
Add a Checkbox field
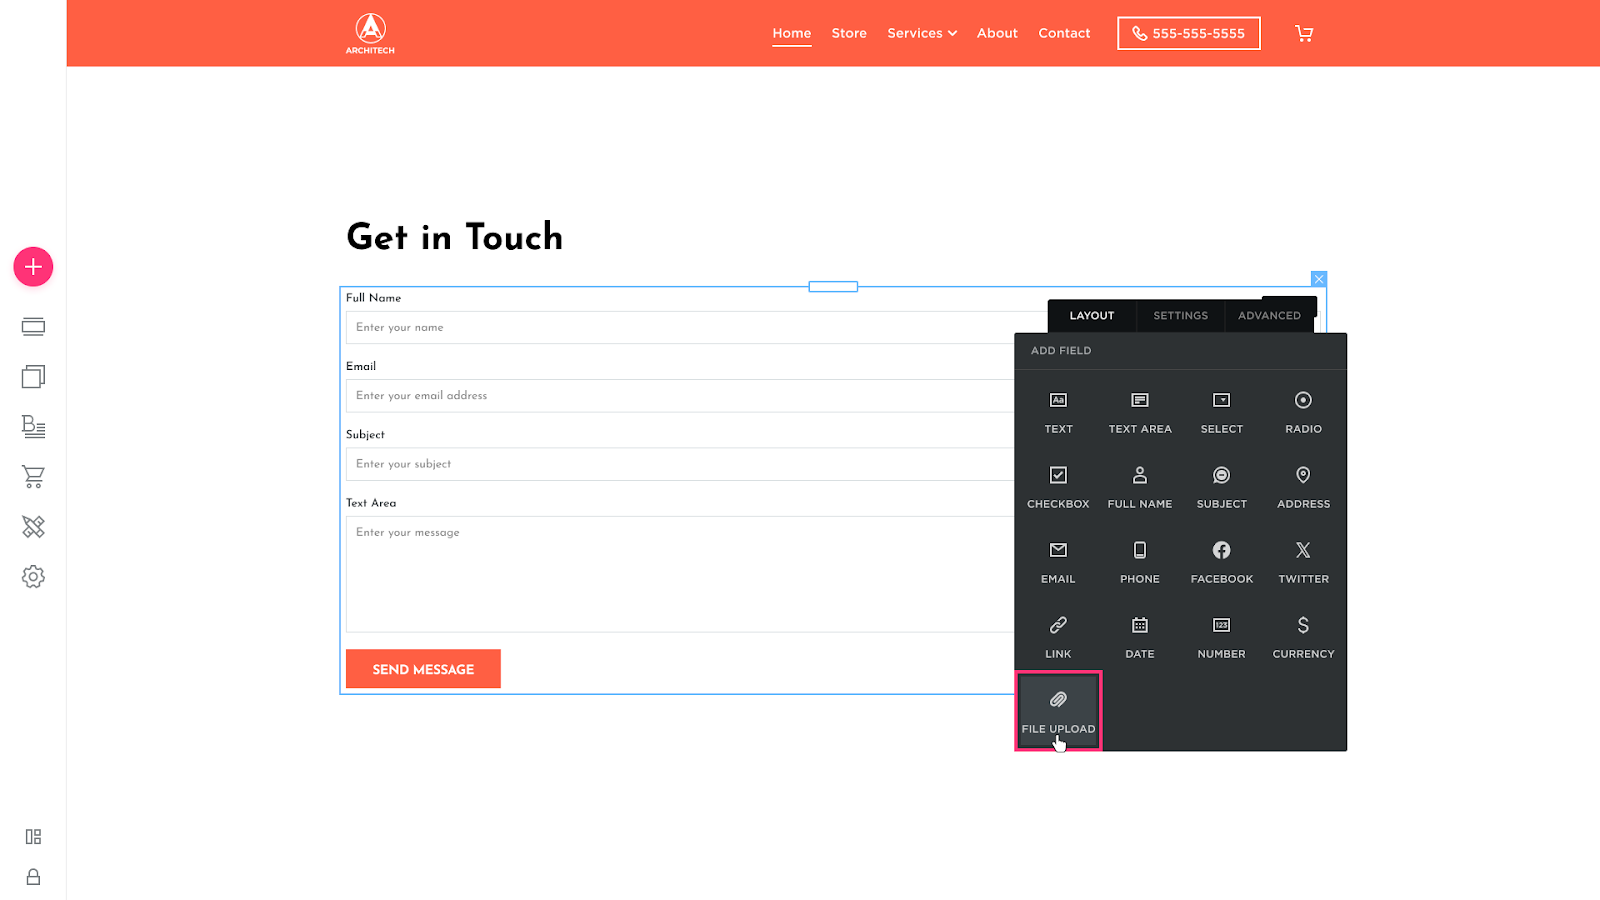[1058, 488]
